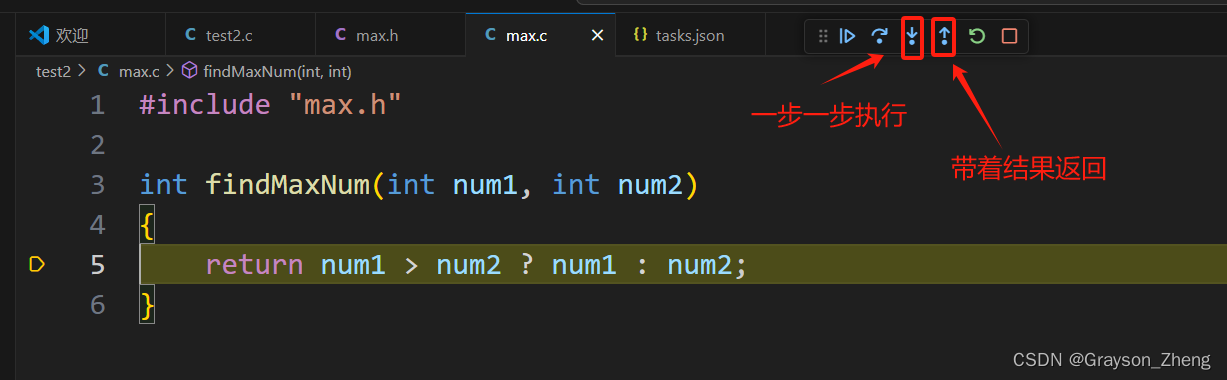Click the Continue debug button
The image size is (1227, 380).
click(x=847, y=36)
